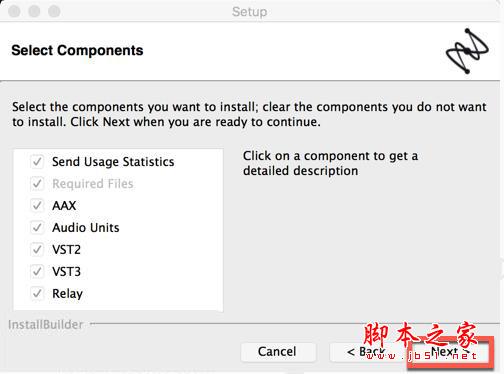This screenshot has height=374, width=504.
Task: Click the Cancel button
Action: [x=278, y=352]
